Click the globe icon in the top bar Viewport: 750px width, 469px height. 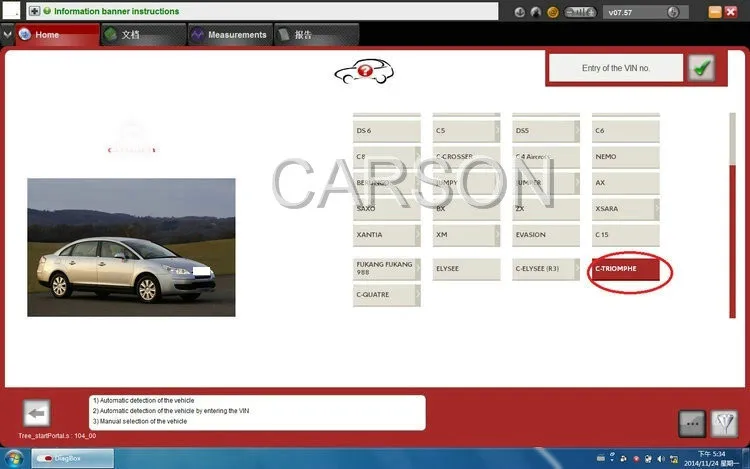(536, 12)
